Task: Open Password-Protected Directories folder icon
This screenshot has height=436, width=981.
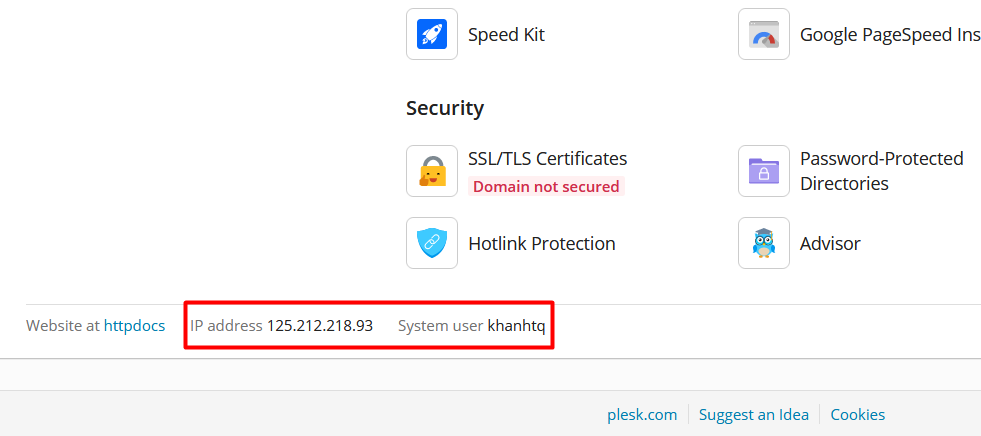Action: 764,171
